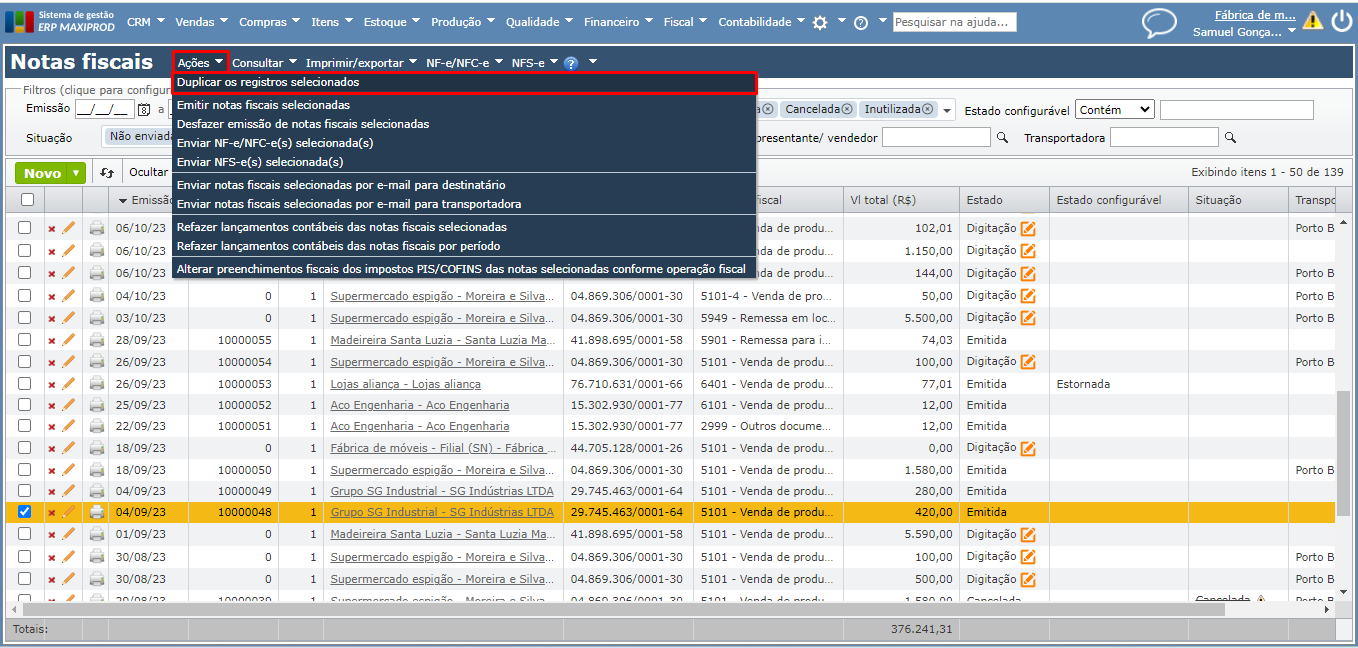This screenshot has width=1358, height=648.
Task: Tick the header select-all checkbox
Action: pyautogui.click(x=25, y=200)
